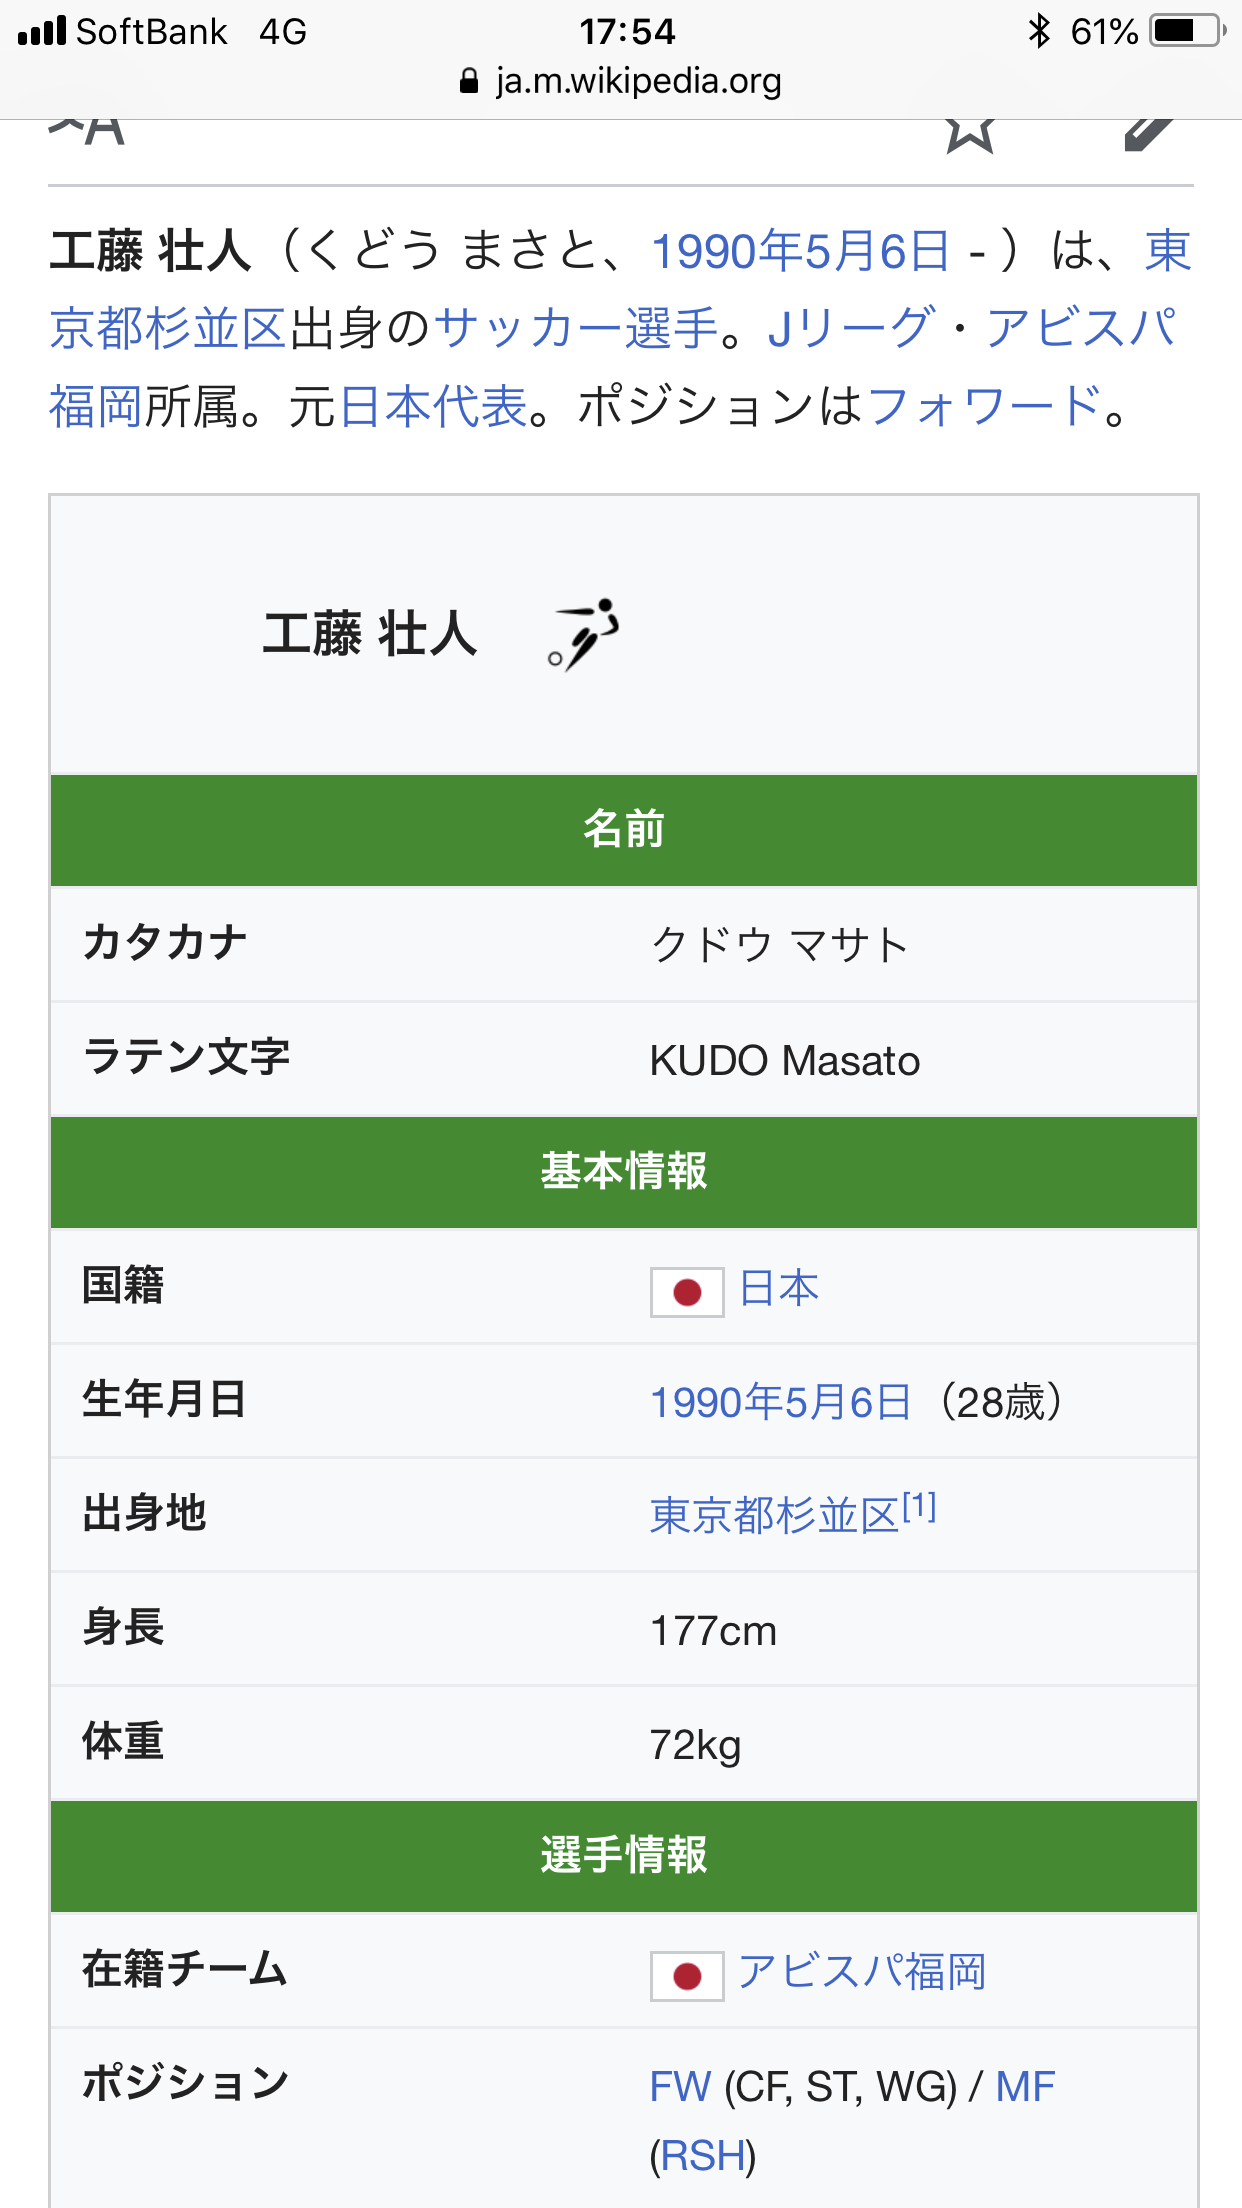Open the birth date link in the 生年月日 row

[x=780, y=1402]
